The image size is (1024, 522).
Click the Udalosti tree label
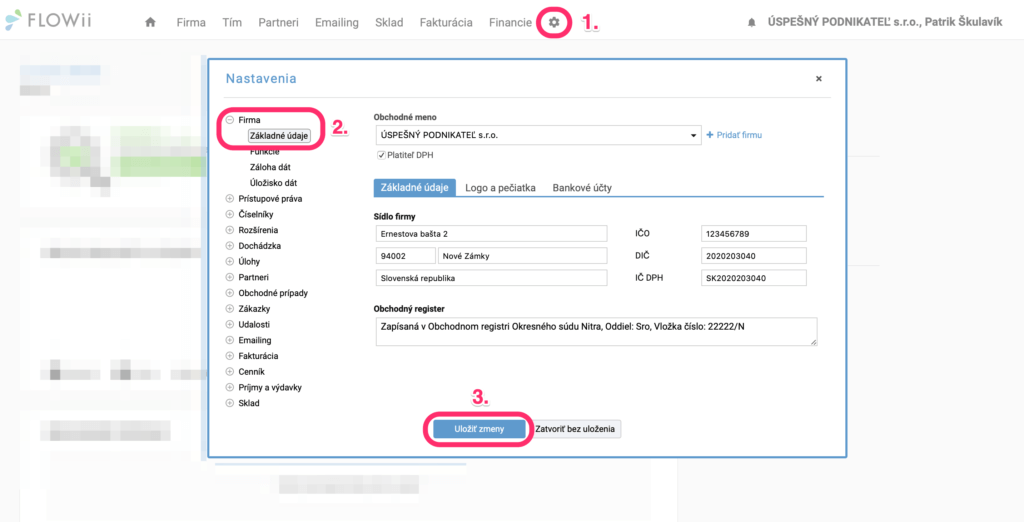tap(254, 324)
